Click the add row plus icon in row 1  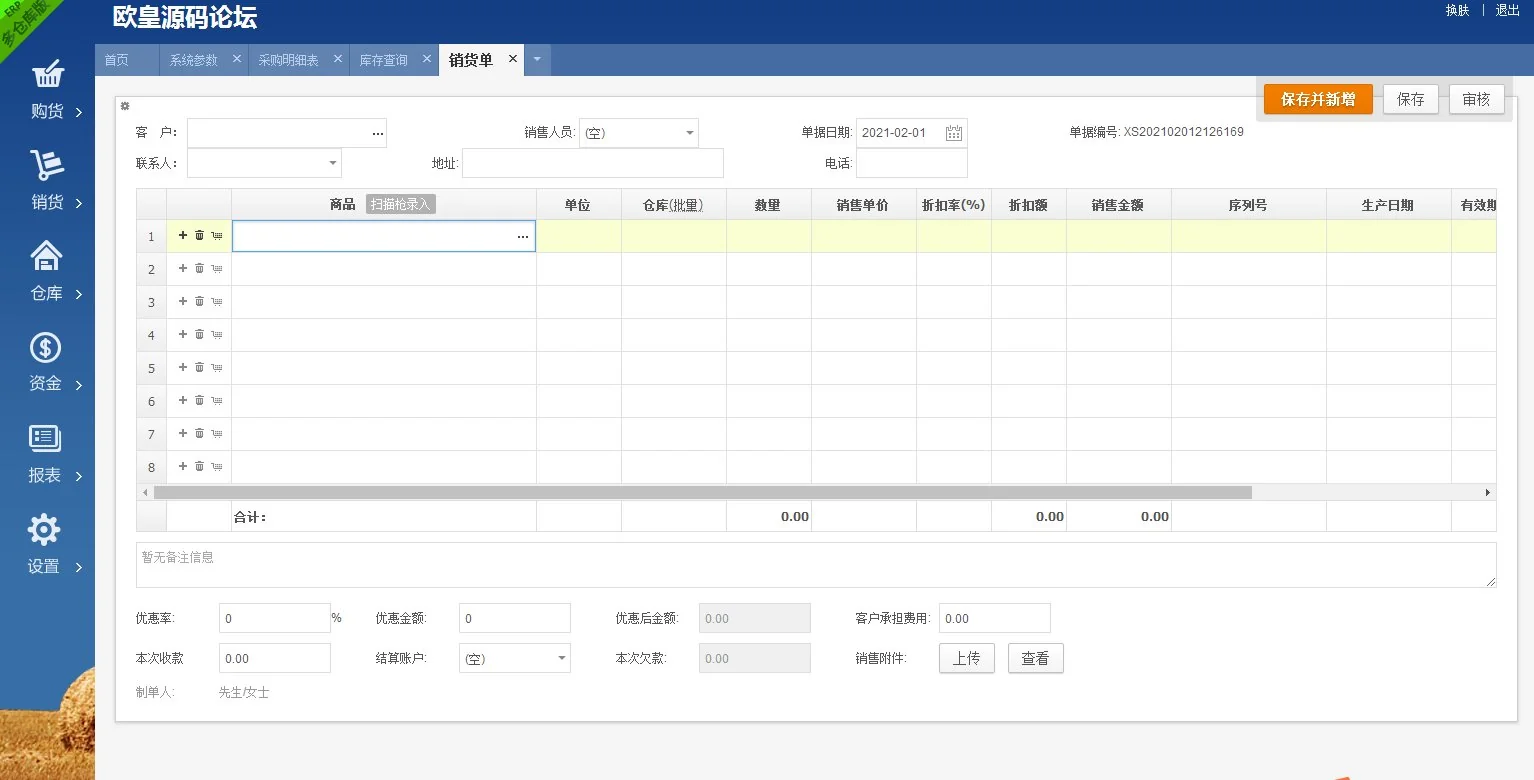coord(183,236)
